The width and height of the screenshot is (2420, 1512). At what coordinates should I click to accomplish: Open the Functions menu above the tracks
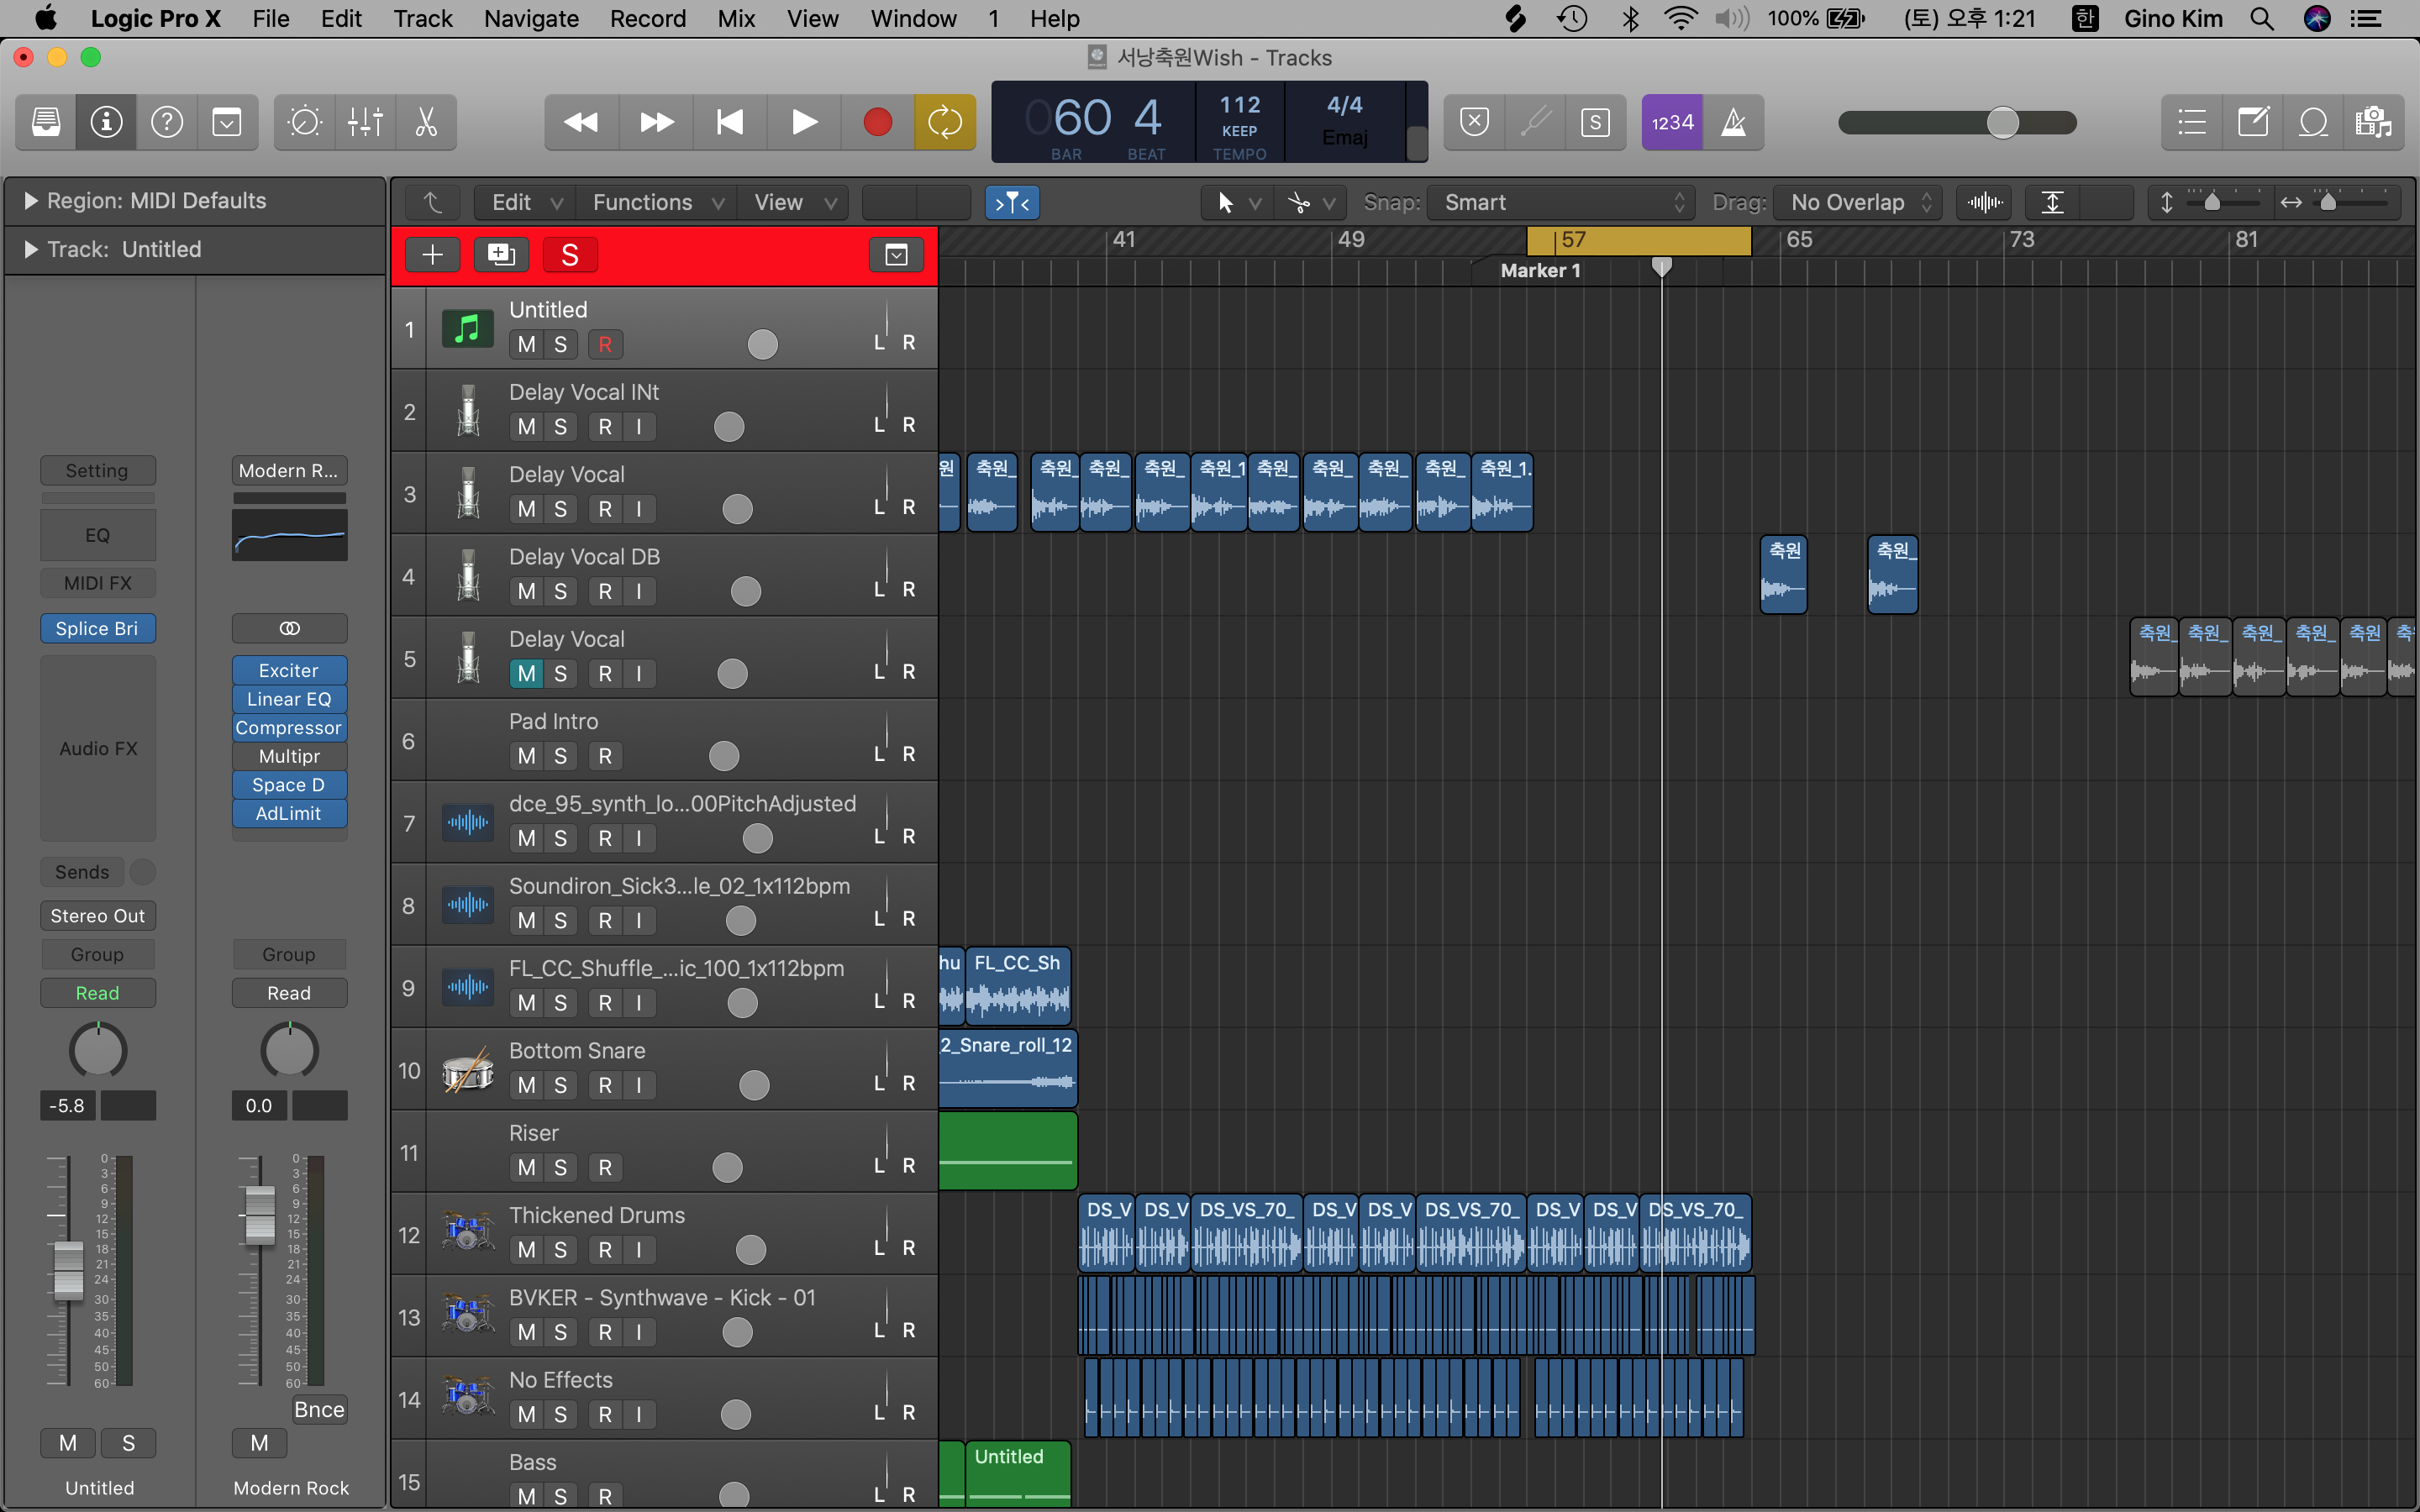click(x=645, y=202)
